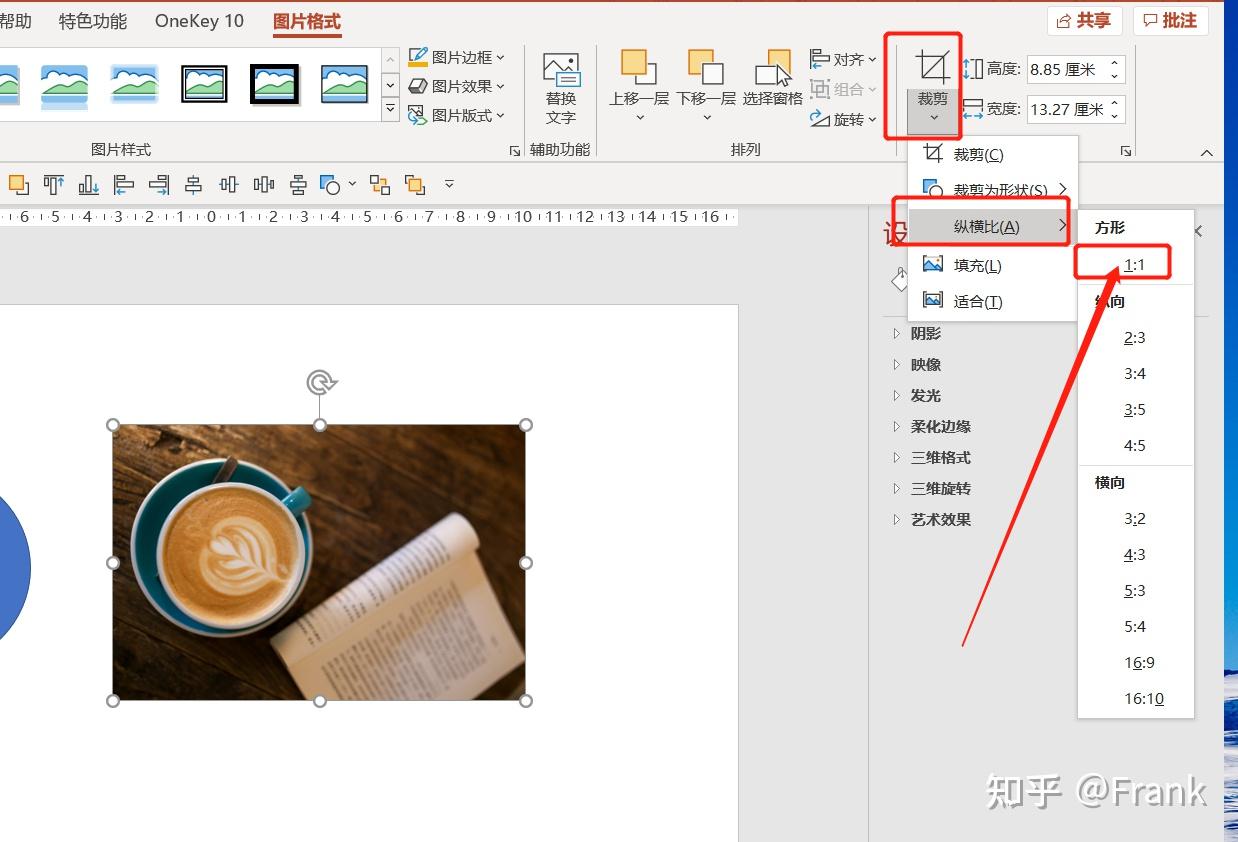Expand the Glow (发光) section
The width and height of the screenshot is (1238, 842).
tap(926, 395)
